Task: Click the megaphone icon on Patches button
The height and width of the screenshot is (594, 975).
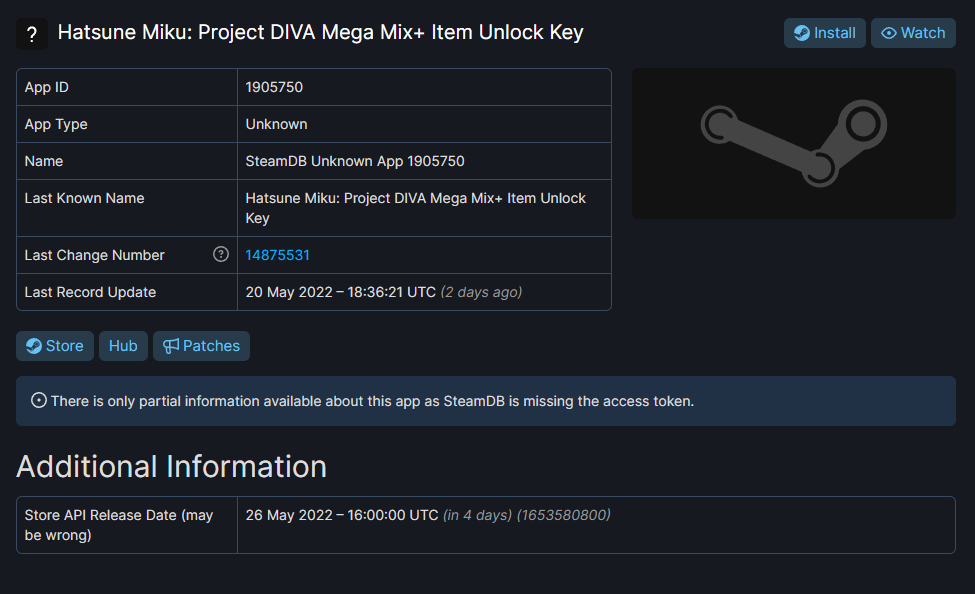Action: point(171,346)
